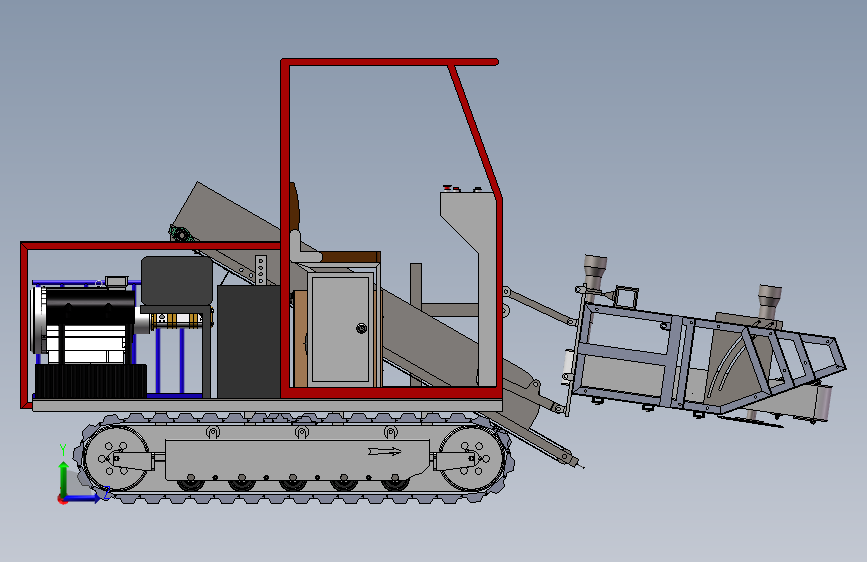Select the light gray cabinet door panel

tap(341, 329)
